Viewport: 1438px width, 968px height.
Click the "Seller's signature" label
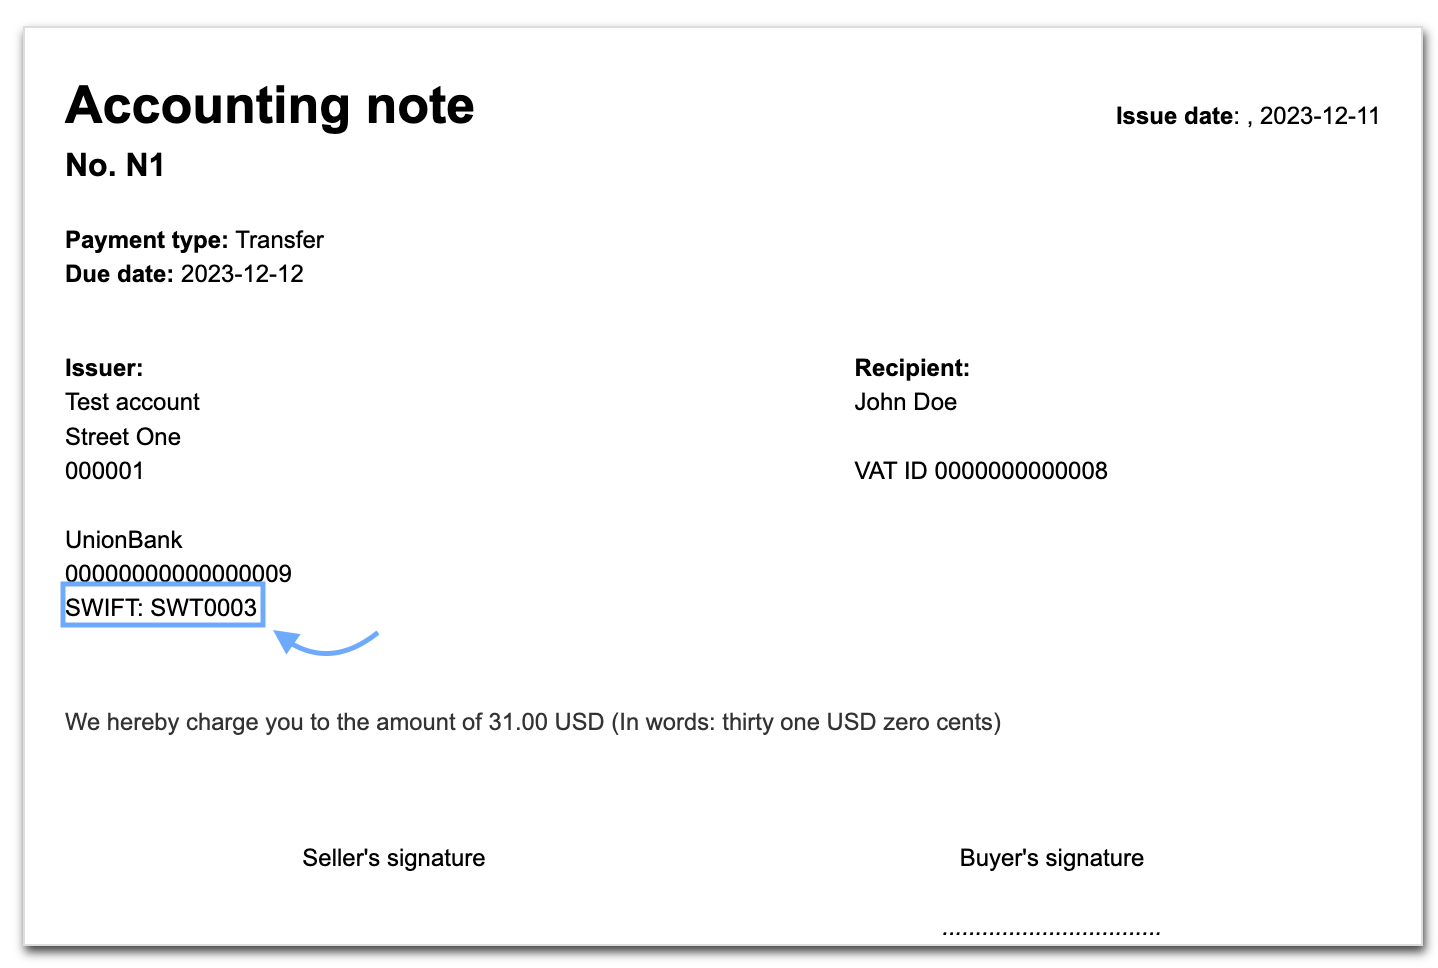click(393, 858)
